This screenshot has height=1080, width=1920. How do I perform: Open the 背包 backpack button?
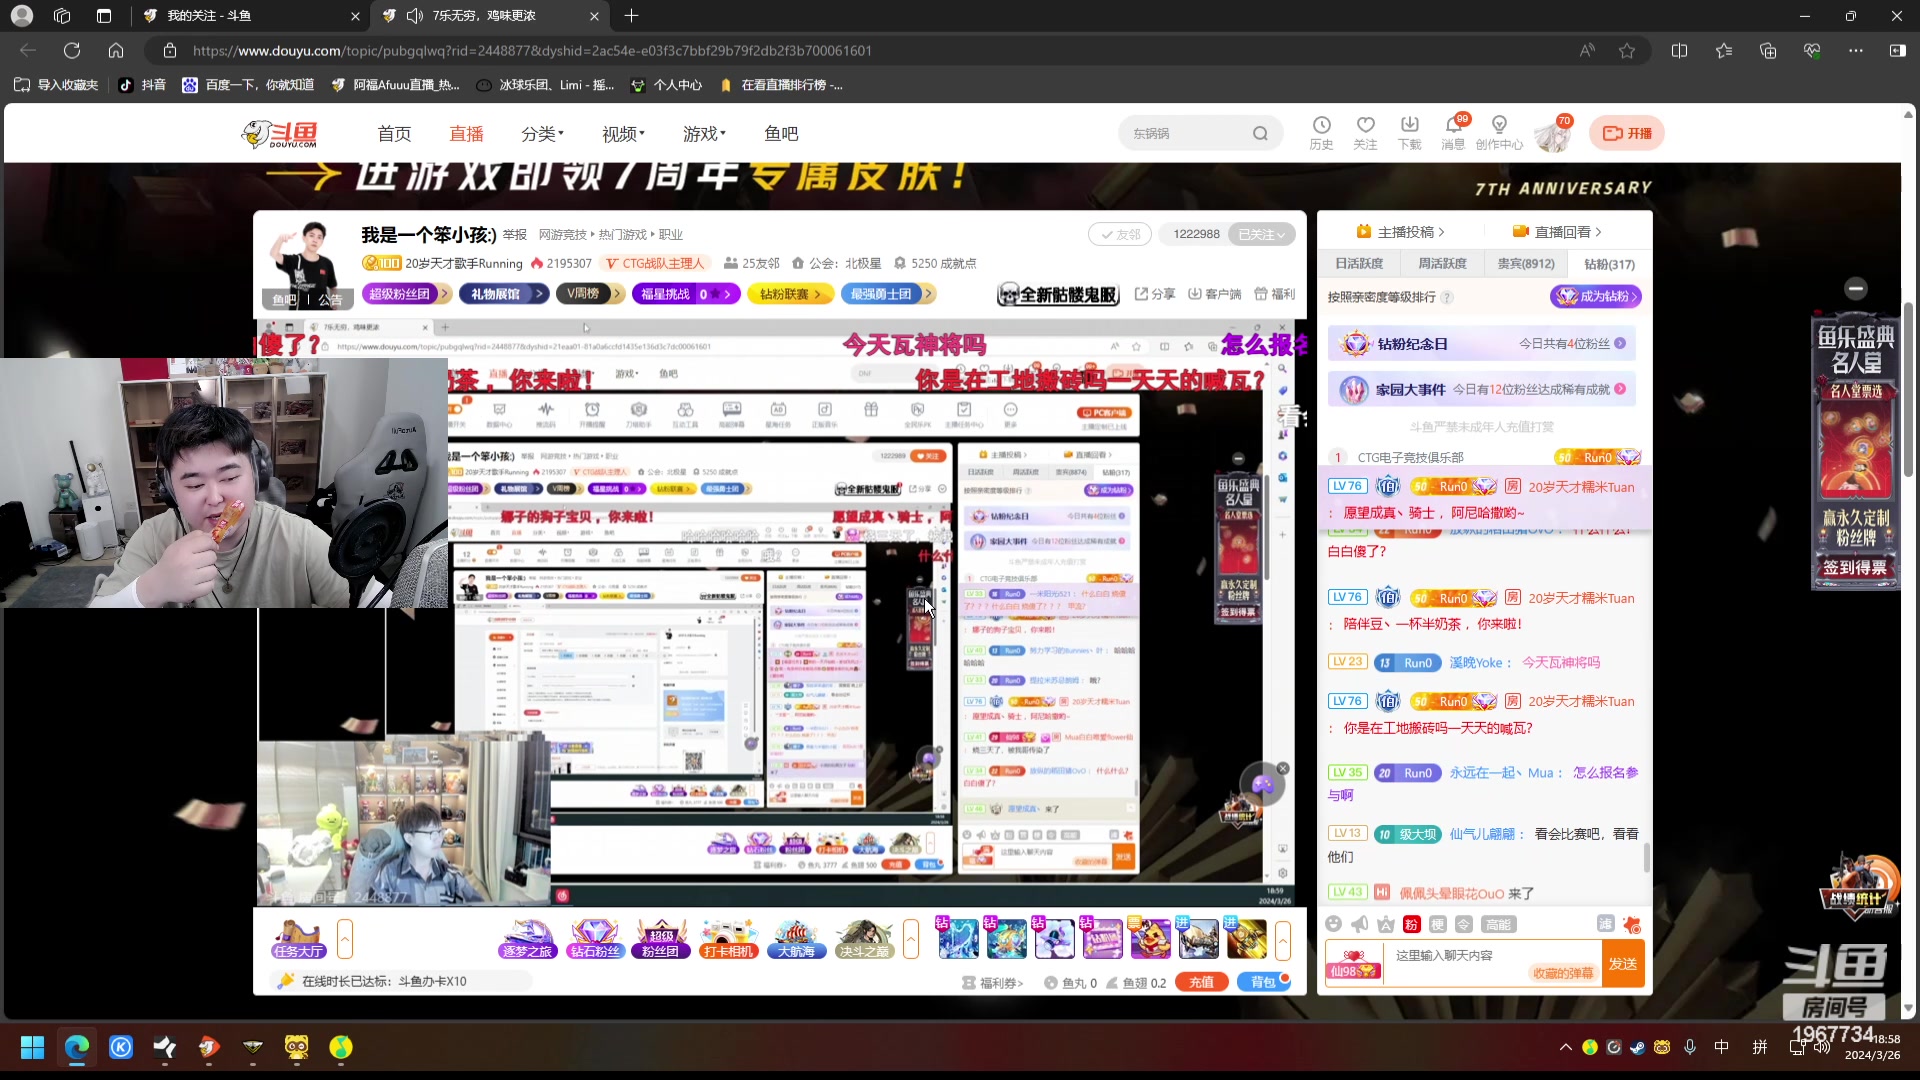coord(1263,982)
